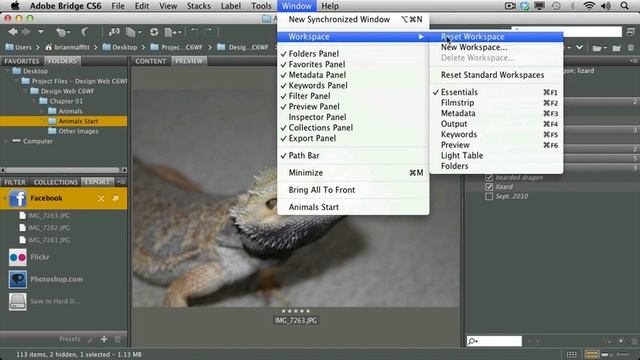Toggle Filter Panel in Window menu

pos(353,96)
